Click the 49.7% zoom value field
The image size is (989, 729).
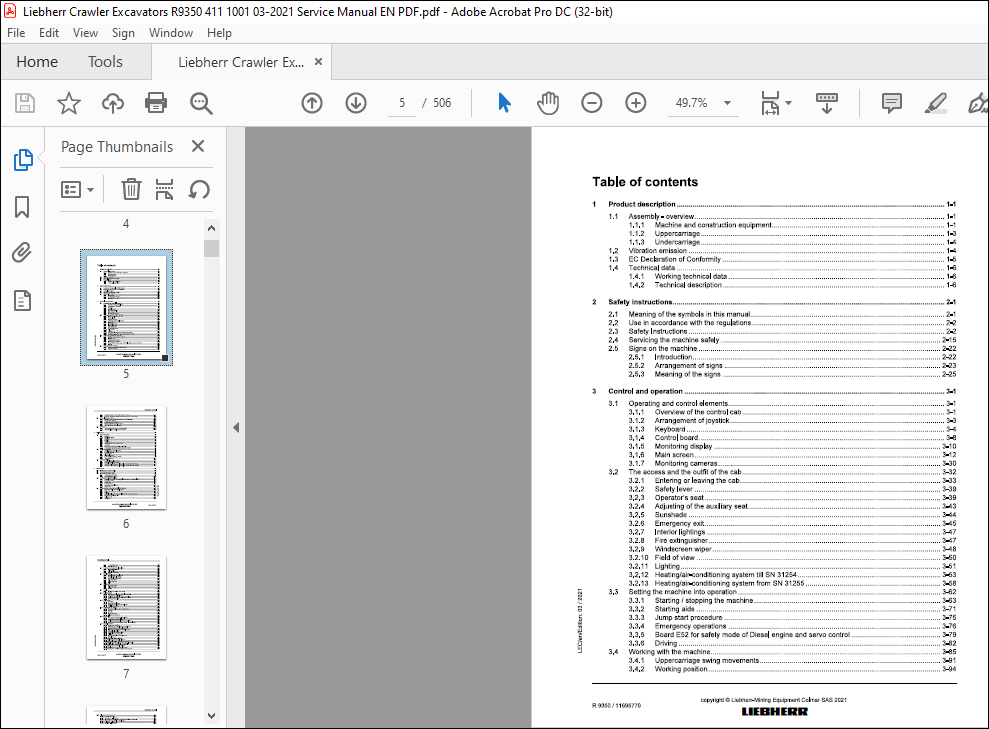(x=691, y=103)
